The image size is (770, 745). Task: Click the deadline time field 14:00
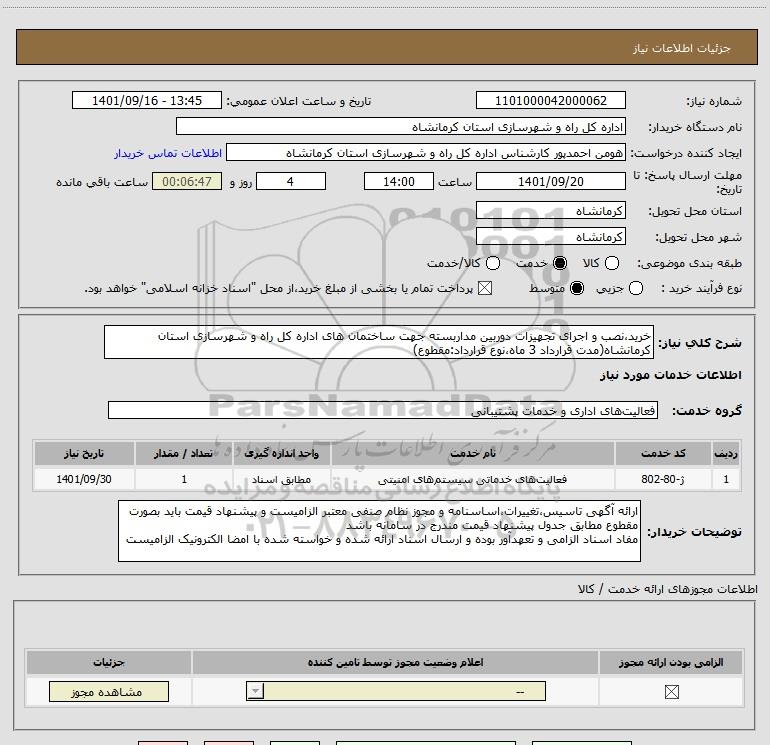coord(399,181)
